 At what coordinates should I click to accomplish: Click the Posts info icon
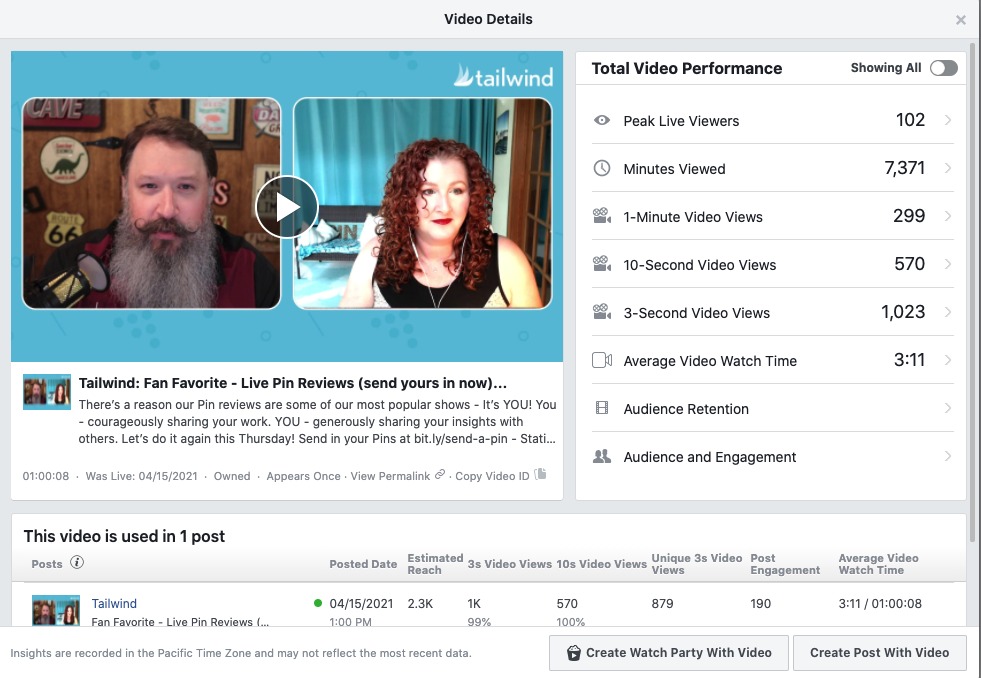point(77,562)
